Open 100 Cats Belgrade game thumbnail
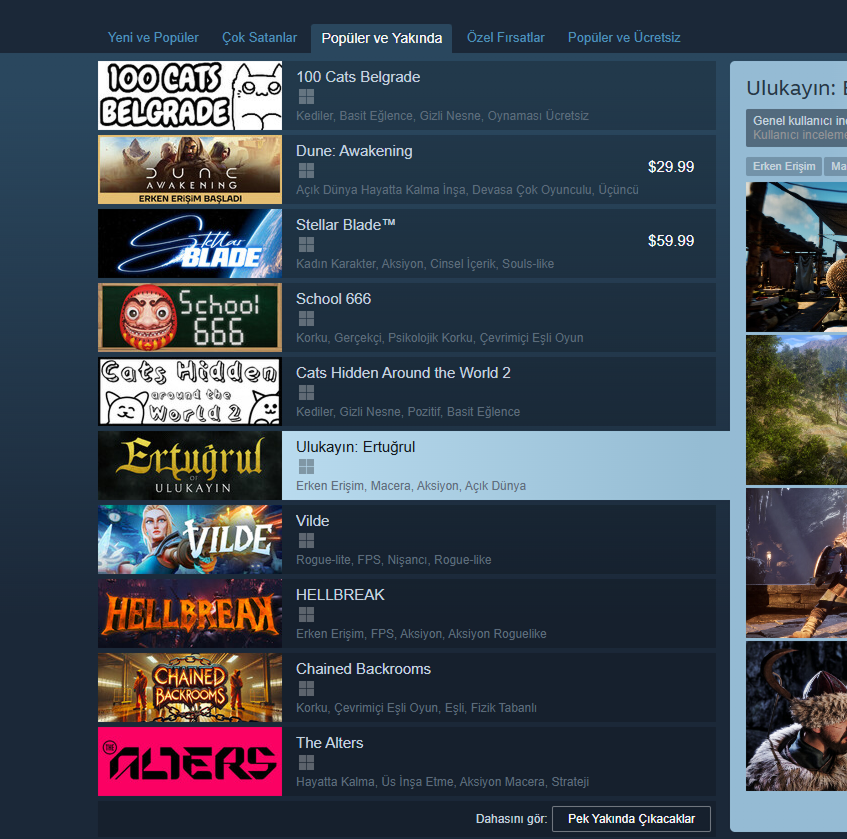Viewport: 847px width, 839px height. click(190, 96)
